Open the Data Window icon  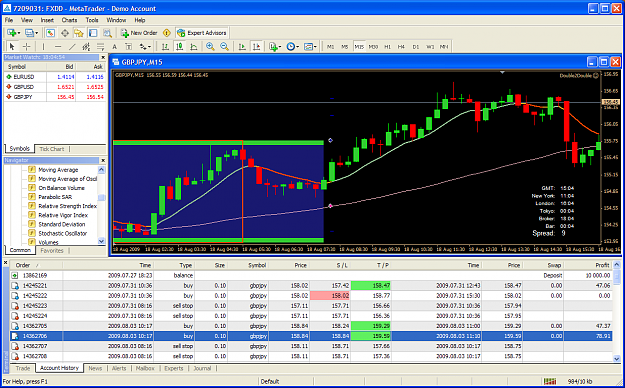point(65,33)
